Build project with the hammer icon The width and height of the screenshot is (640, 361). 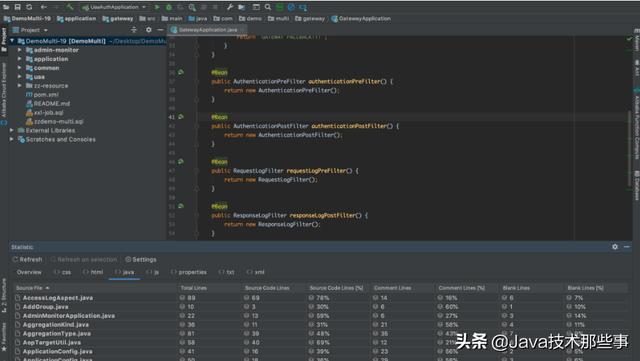click(x=70, y=7)
